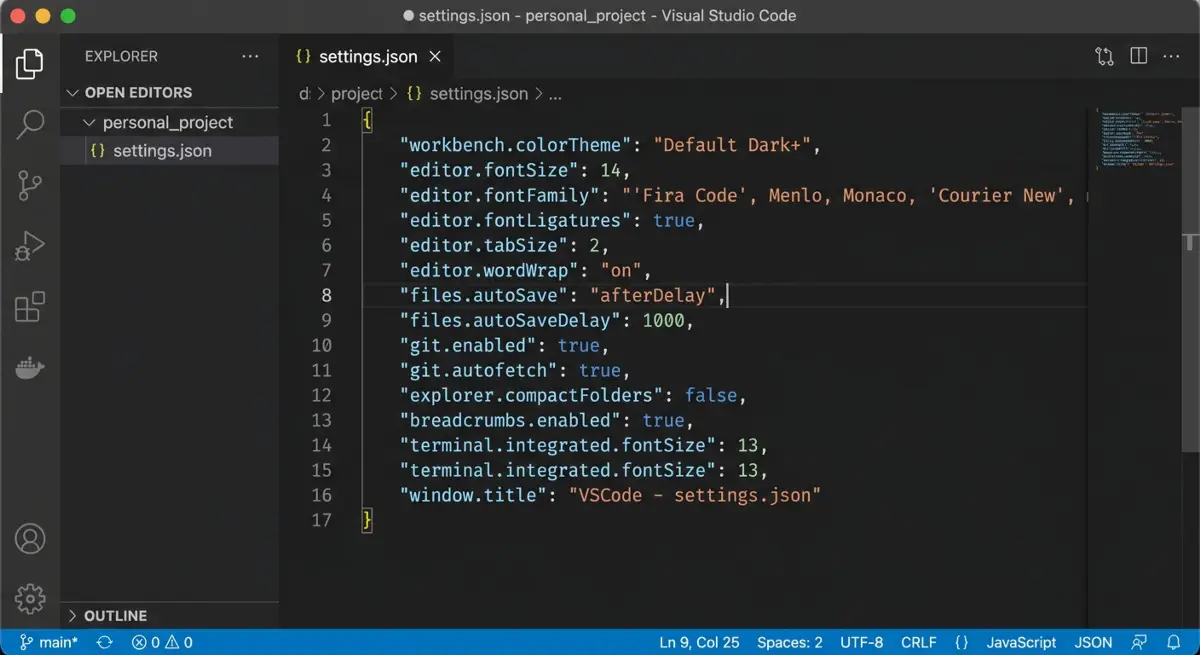1200x655 pixels.
Task: Collapse the OPEN EDITORS section
Action: click(169, 92)
